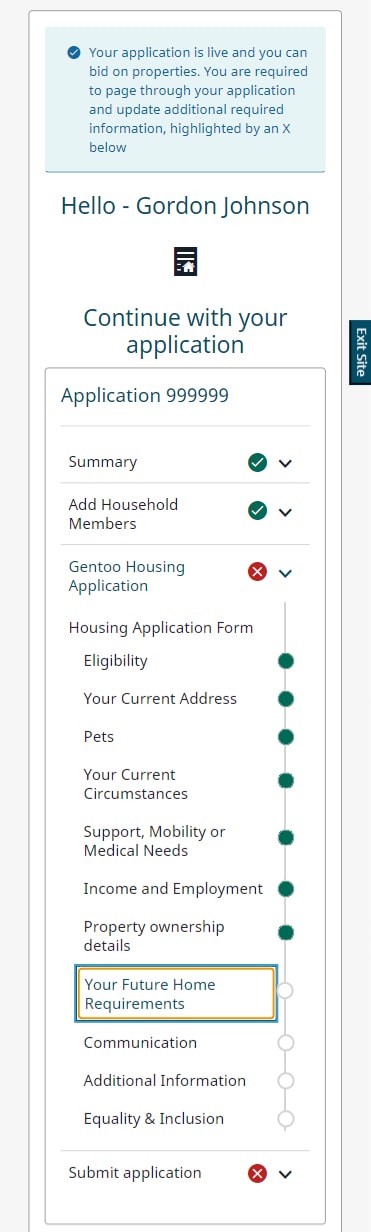This screenshot has width=371, height=1232.
Task: Open the Income and Employment step
Action: pyautogui.click(x=173, y=889)
